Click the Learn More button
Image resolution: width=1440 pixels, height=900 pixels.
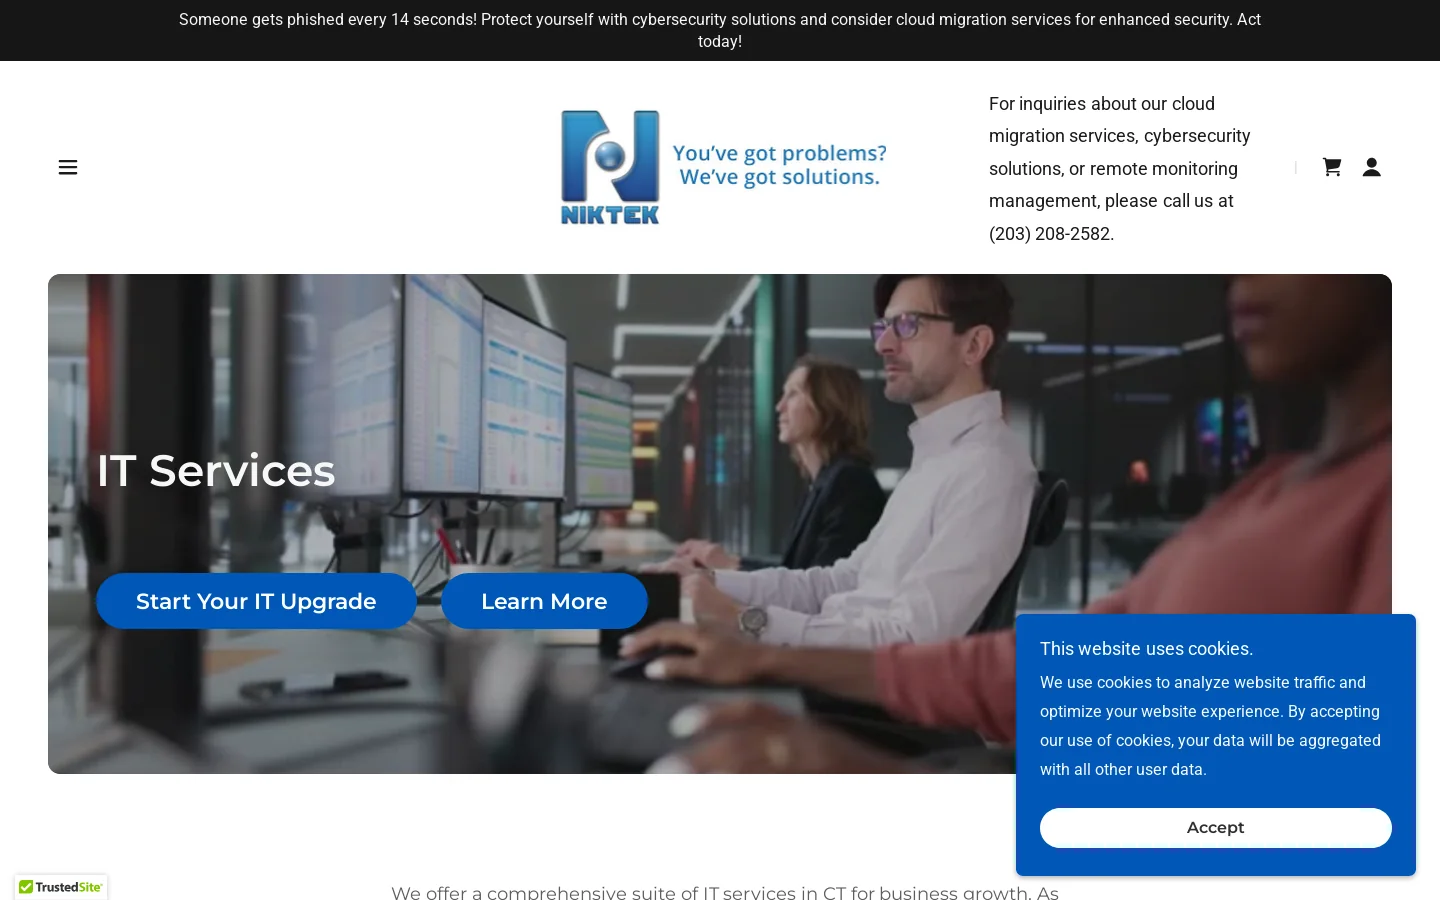(x=544, y=601)
